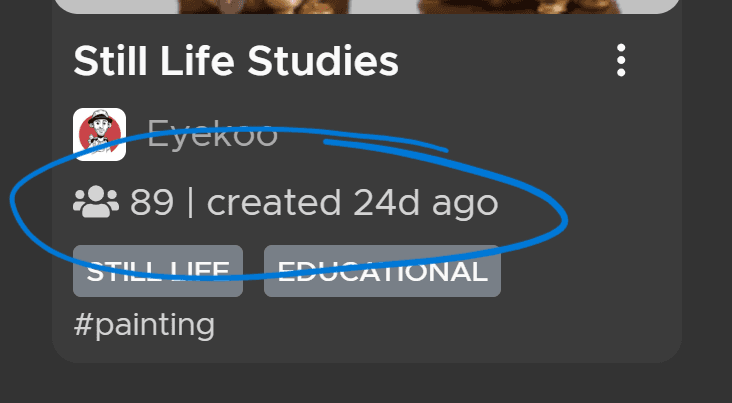This screenshot has width=732, height=403.
Task: Open the Still Life Studies title
Action: pos(236,62)
